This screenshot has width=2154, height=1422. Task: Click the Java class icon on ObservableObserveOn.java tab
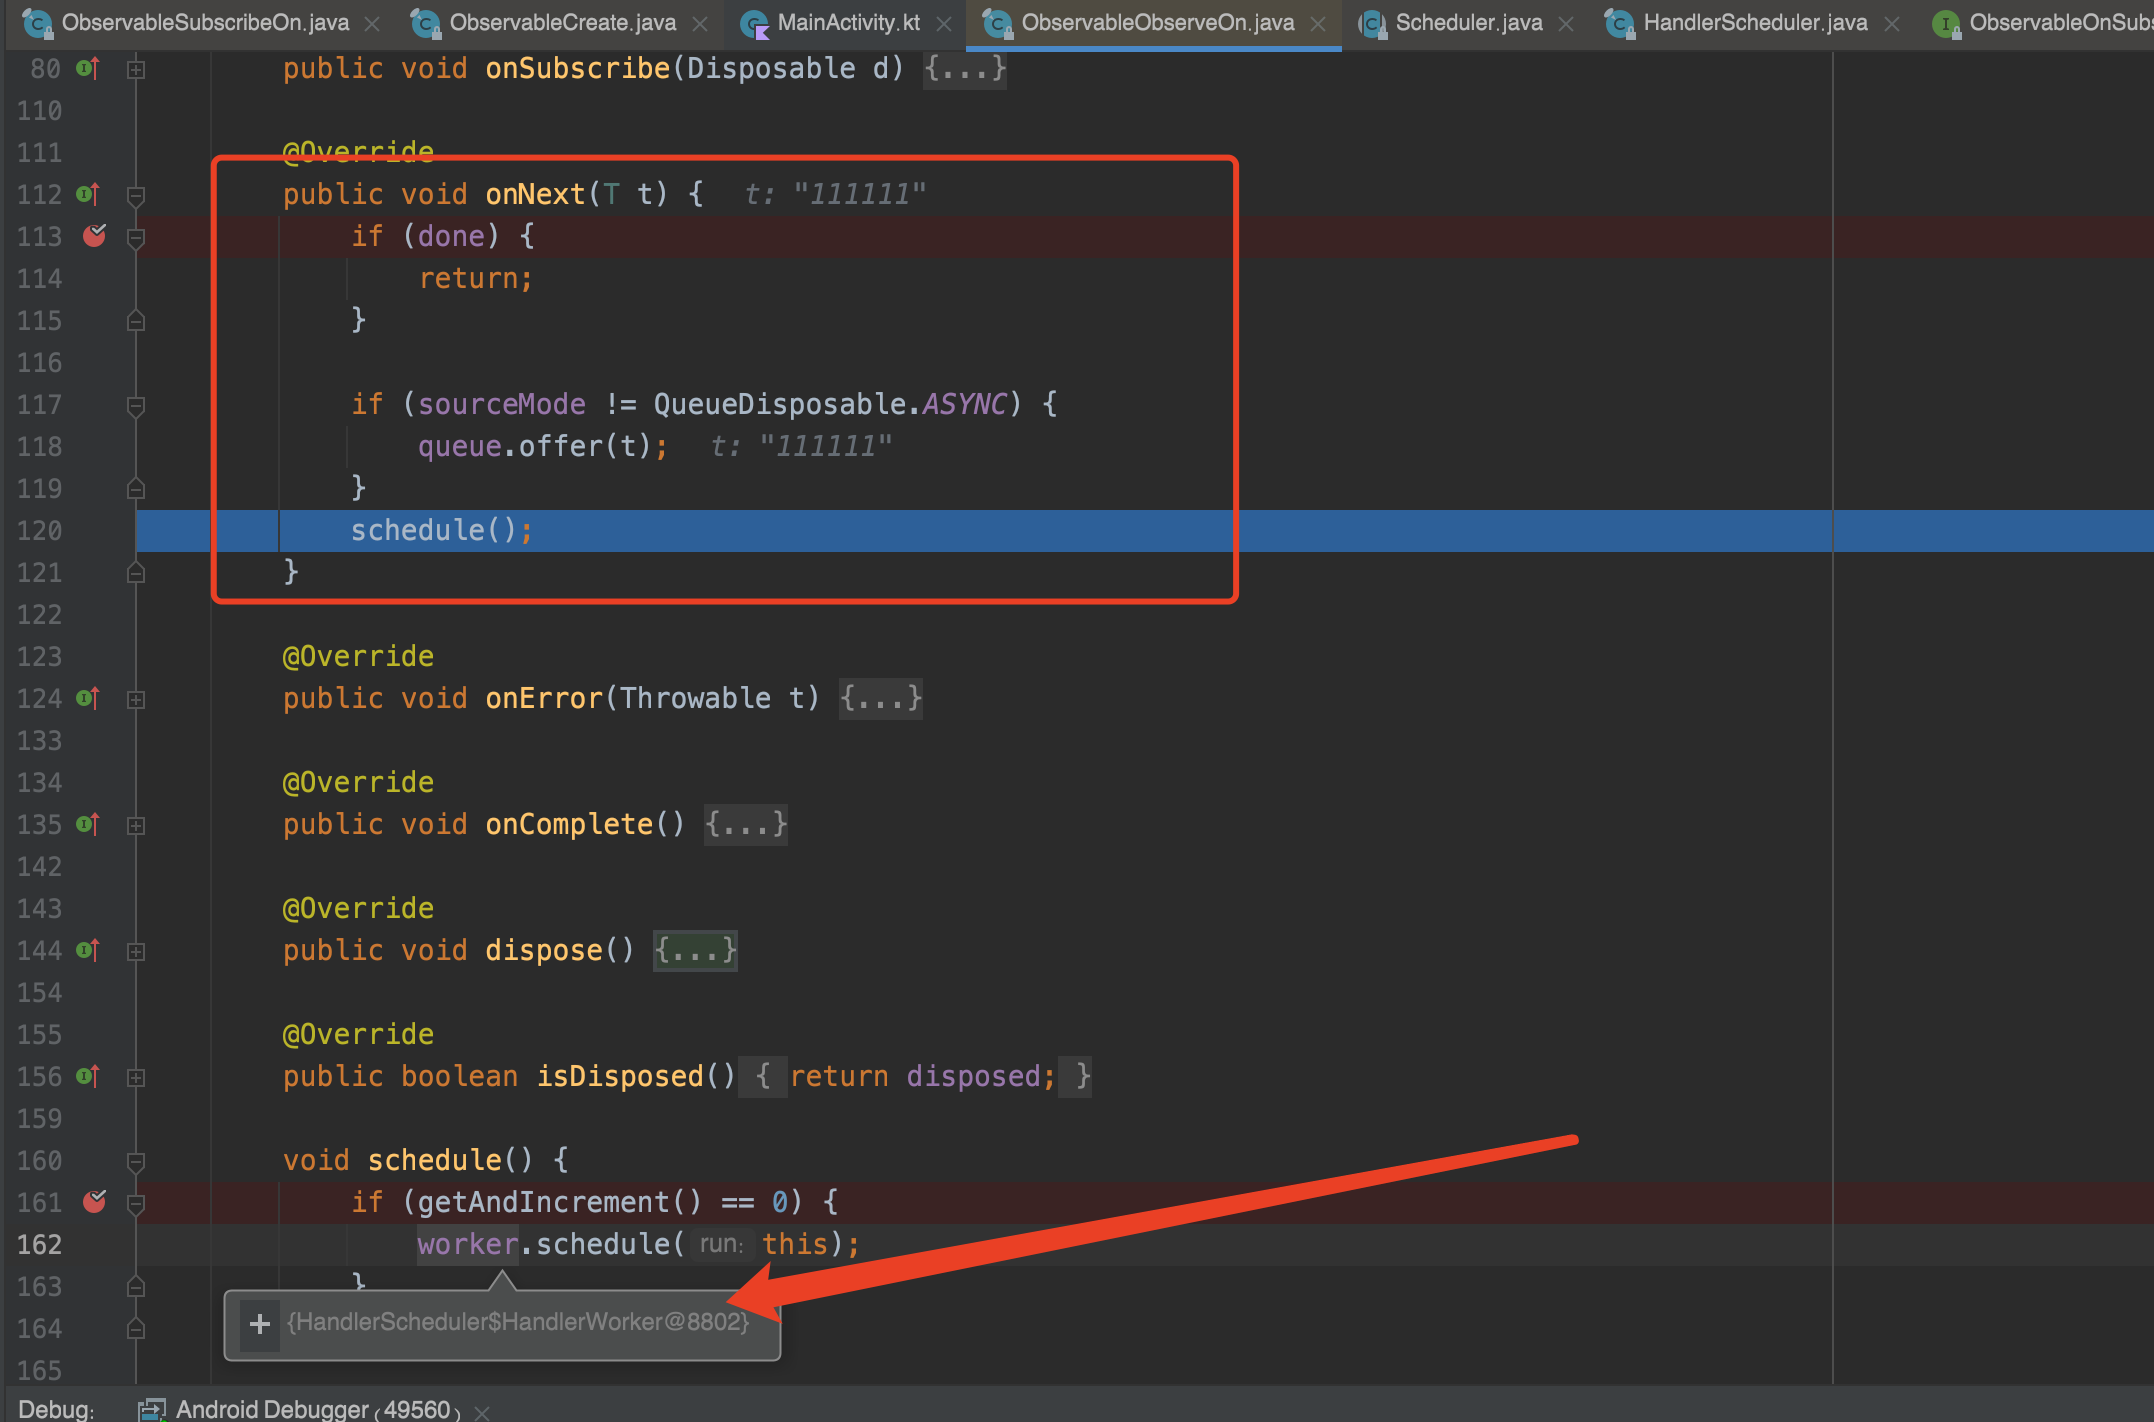[996, 22]
